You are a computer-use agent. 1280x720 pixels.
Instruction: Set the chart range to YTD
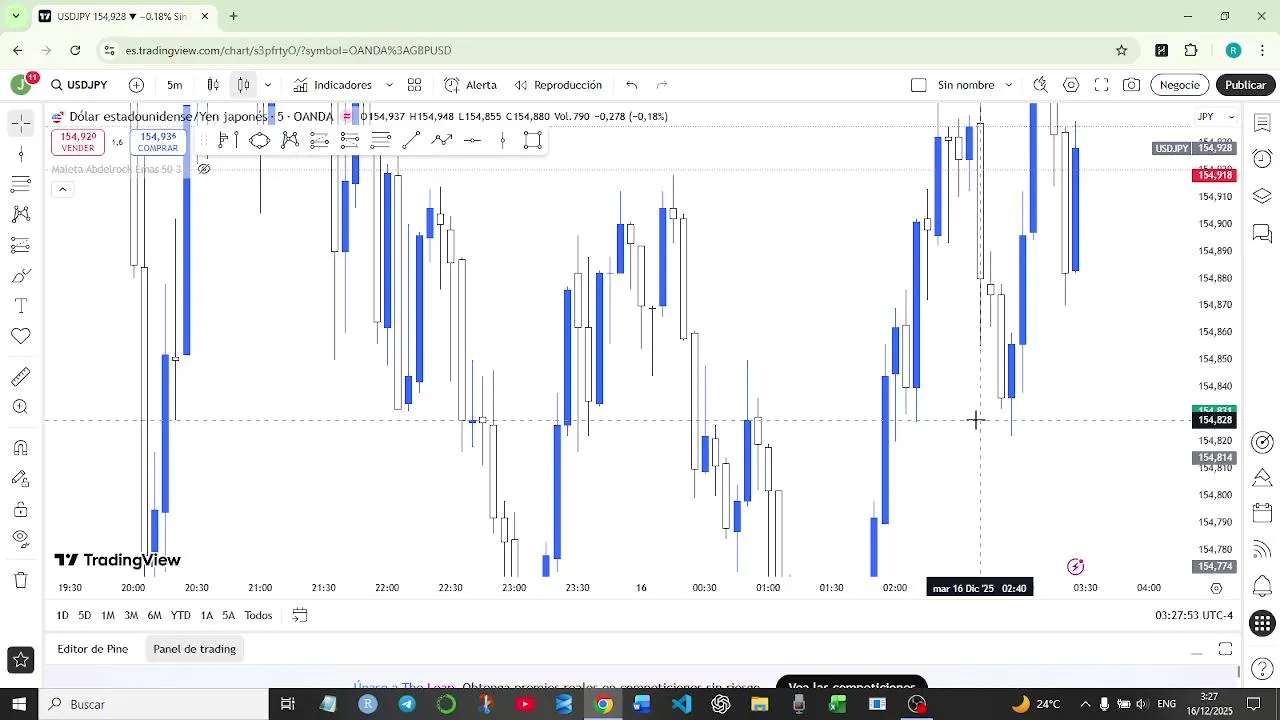tap(180, 615)
